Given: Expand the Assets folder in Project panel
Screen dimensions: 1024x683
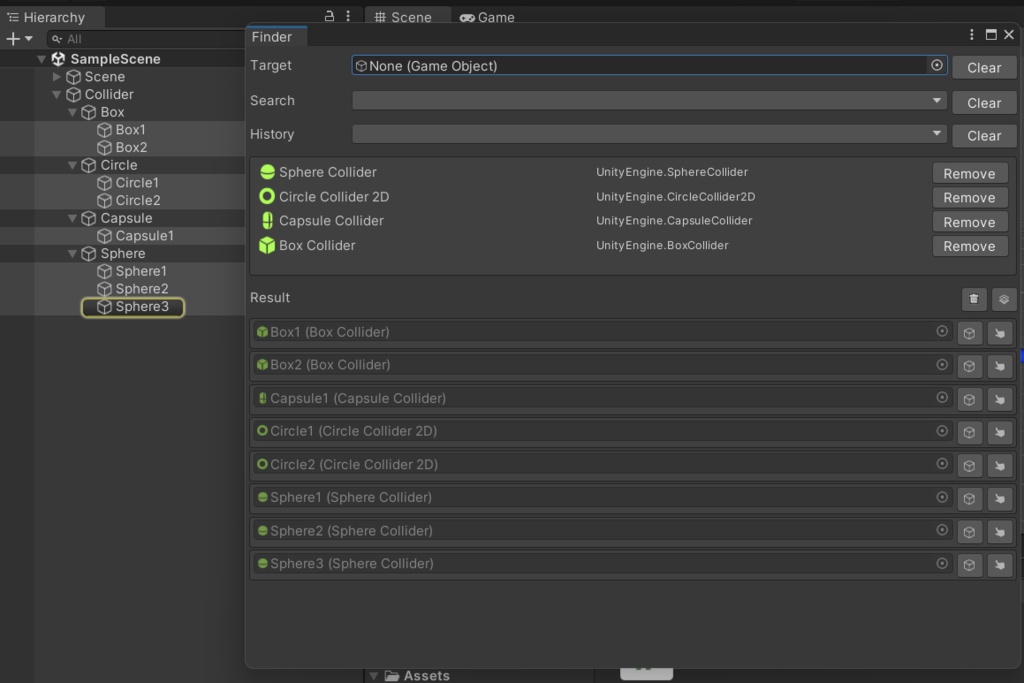Looking at the screenshot, I should [374, 676].
